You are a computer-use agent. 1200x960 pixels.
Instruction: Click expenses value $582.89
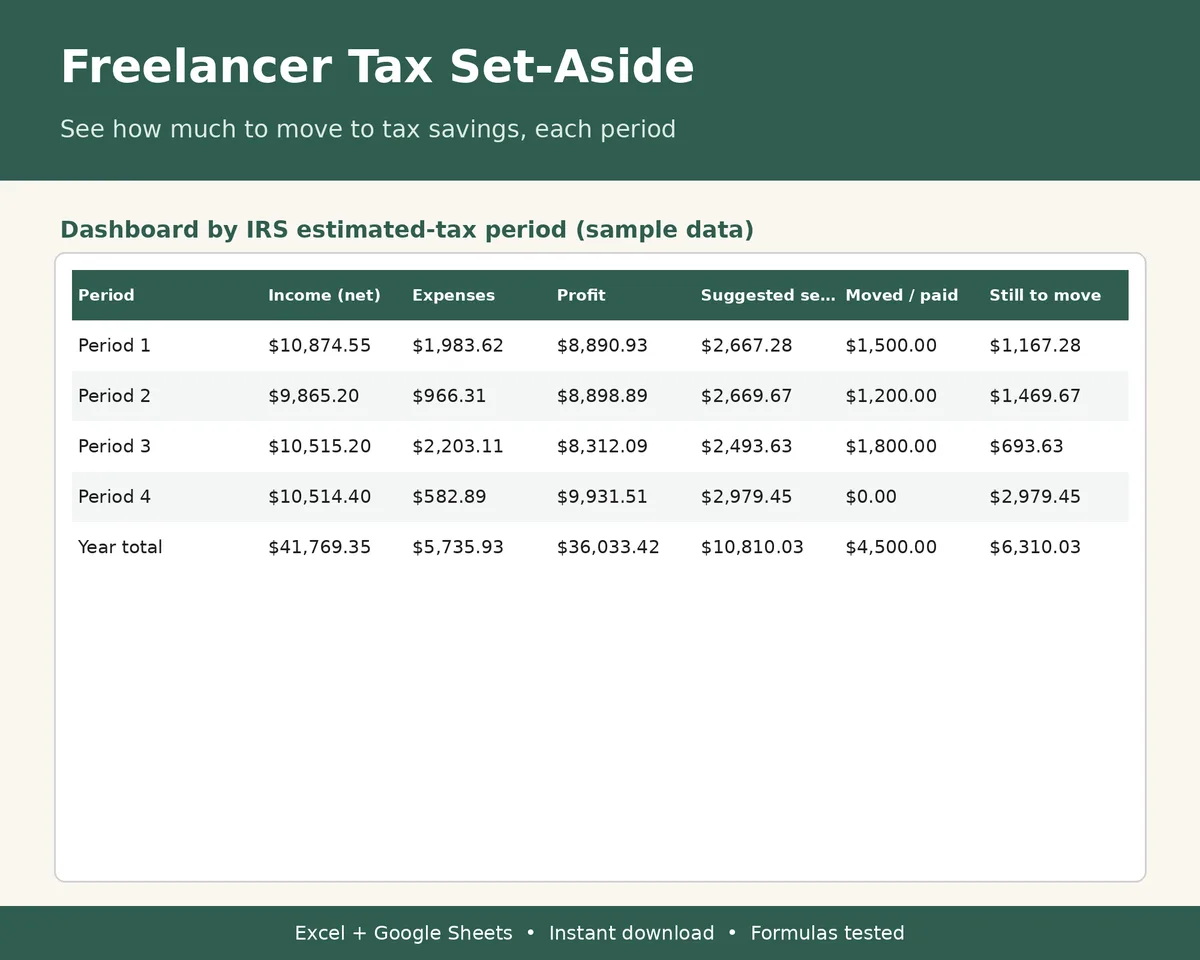[449, 496]
